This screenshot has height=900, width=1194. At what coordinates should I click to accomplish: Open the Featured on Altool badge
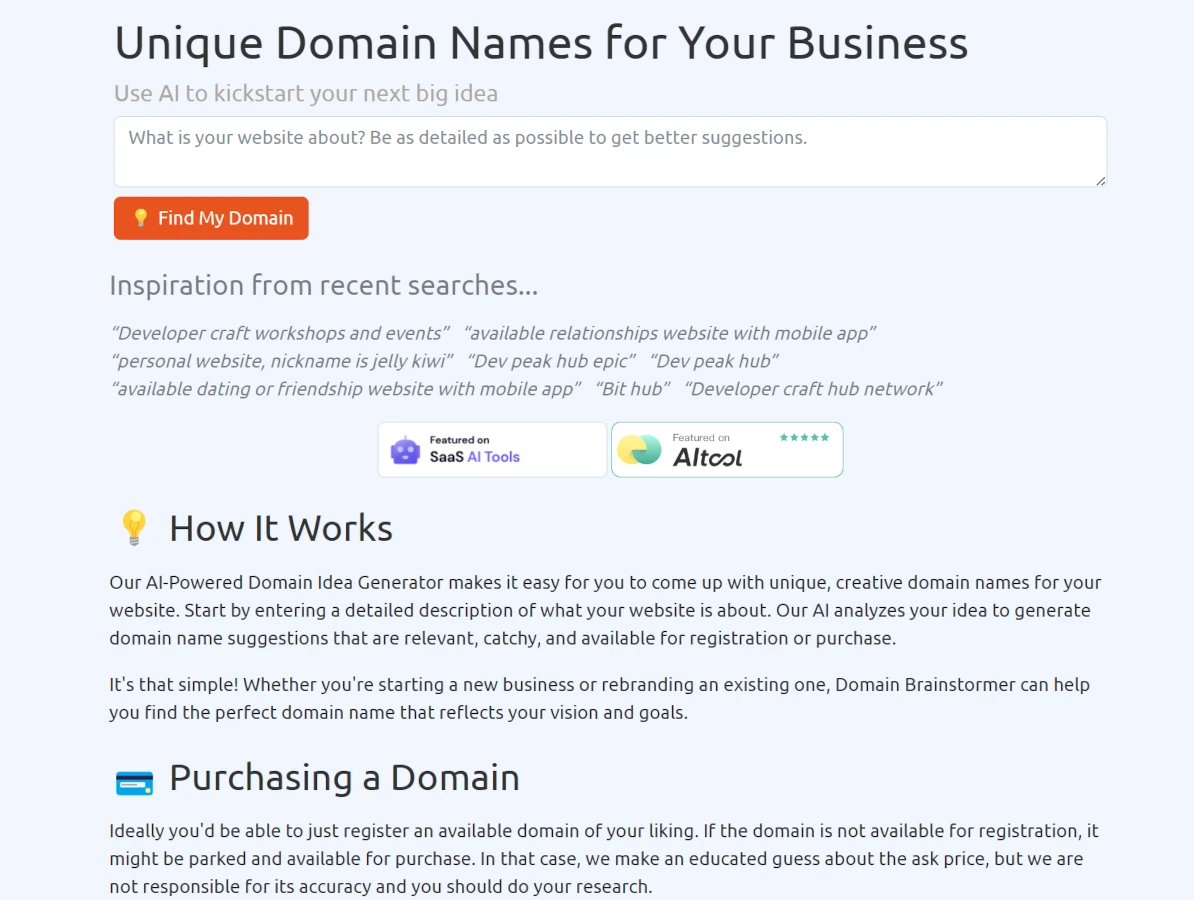(727, 449)
